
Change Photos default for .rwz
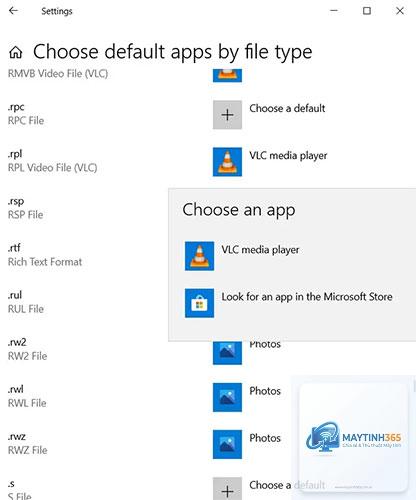(x=265, y=438)
